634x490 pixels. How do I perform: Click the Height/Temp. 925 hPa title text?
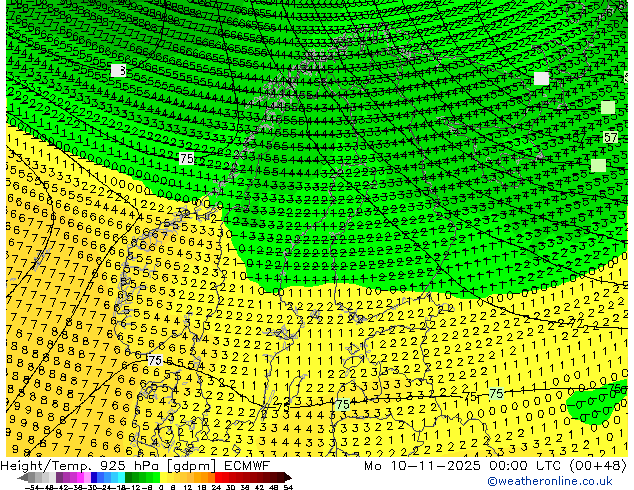click(x=82, y=466)
